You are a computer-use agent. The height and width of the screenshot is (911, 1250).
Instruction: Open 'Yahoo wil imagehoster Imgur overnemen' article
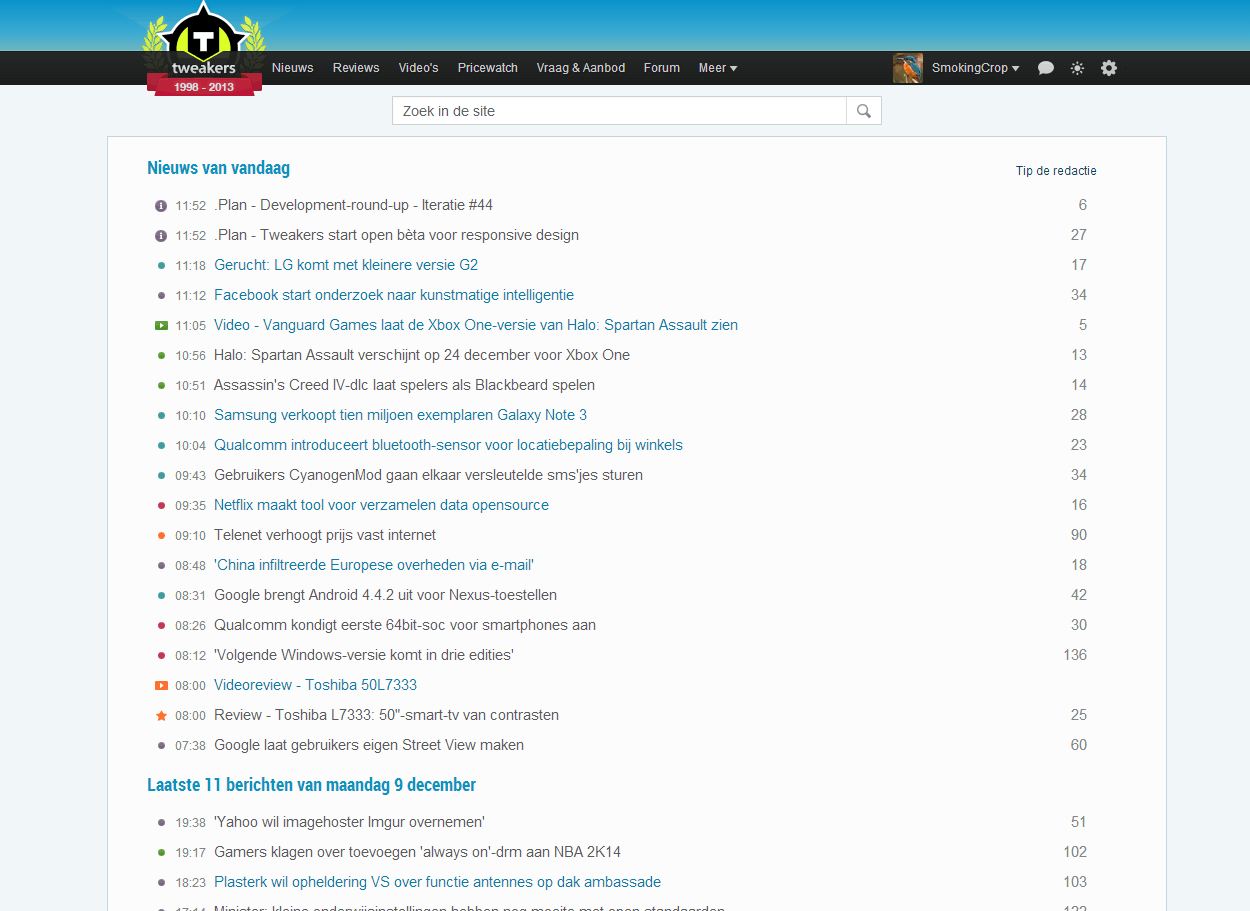click(x=349, y=822)
